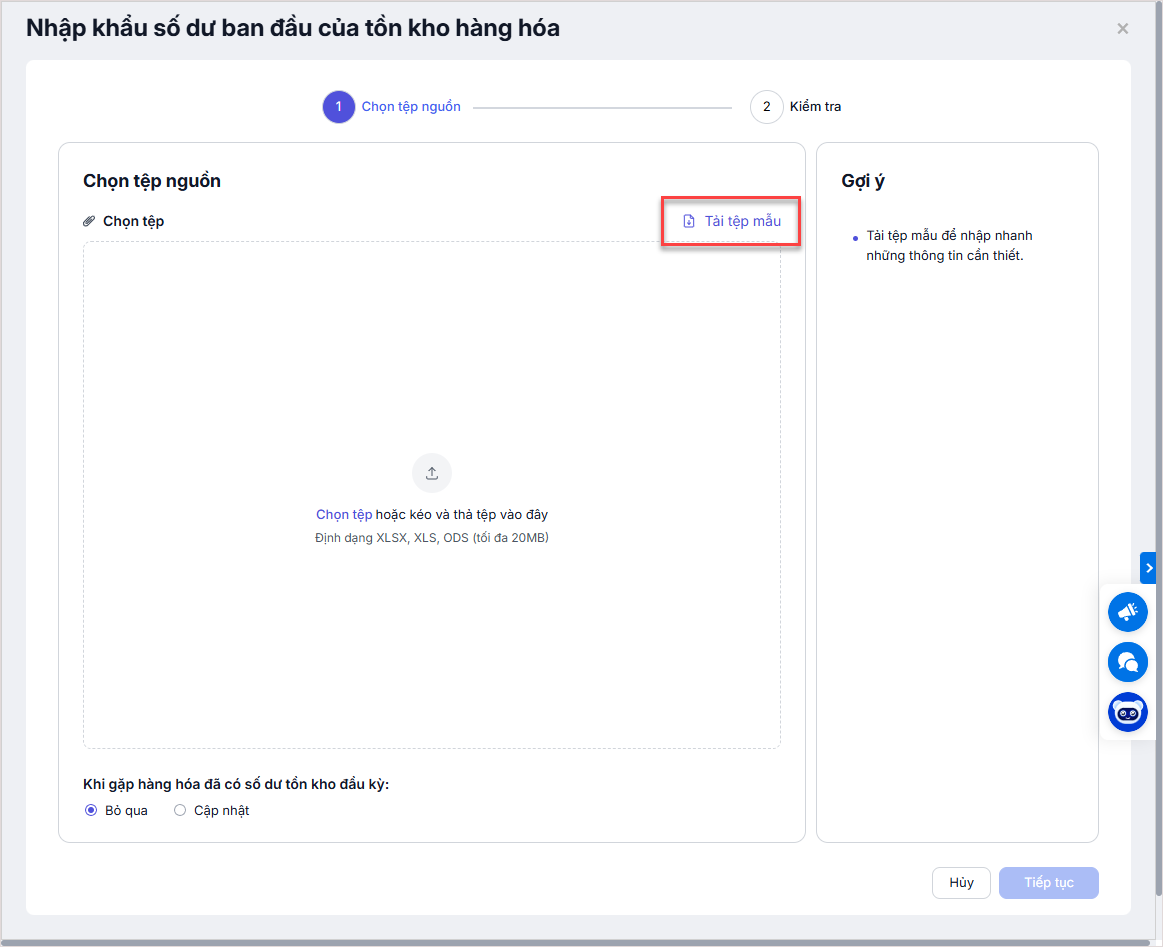The height and width of the screenshot is (947, 1163).
Task: Open the megaphone announcements icon
Action: 1127,612
